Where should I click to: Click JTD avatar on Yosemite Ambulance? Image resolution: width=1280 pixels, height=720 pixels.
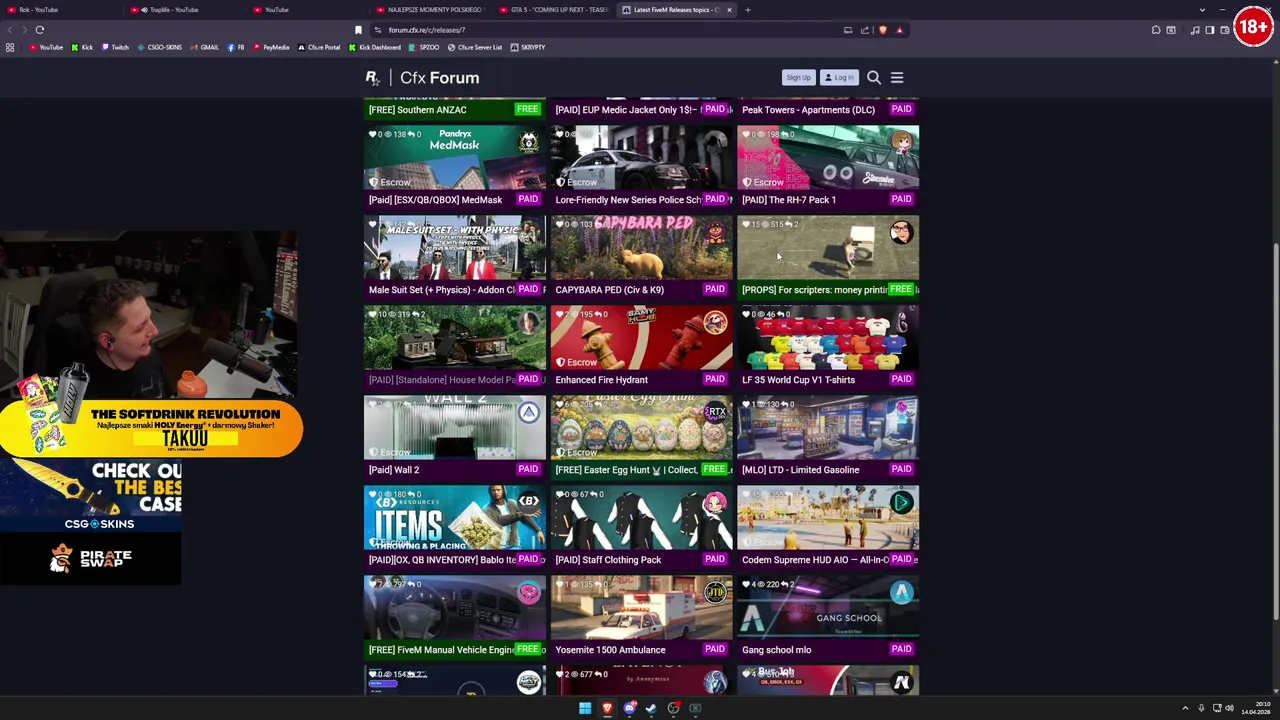[714, 592]
